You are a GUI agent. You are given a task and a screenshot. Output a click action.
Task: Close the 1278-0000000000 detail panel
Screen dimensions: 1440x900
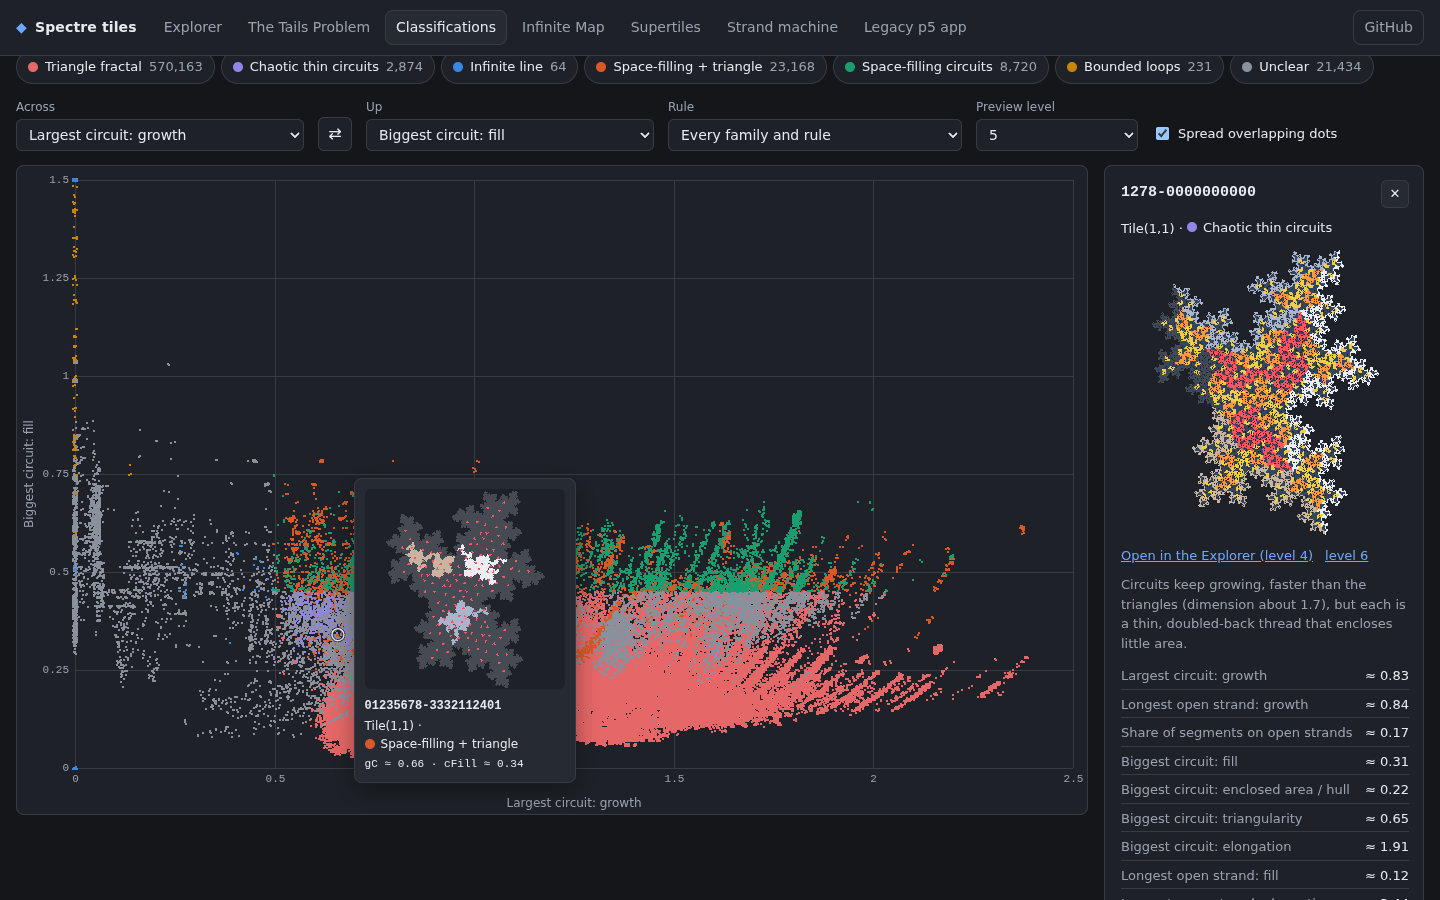[1395, 194]
